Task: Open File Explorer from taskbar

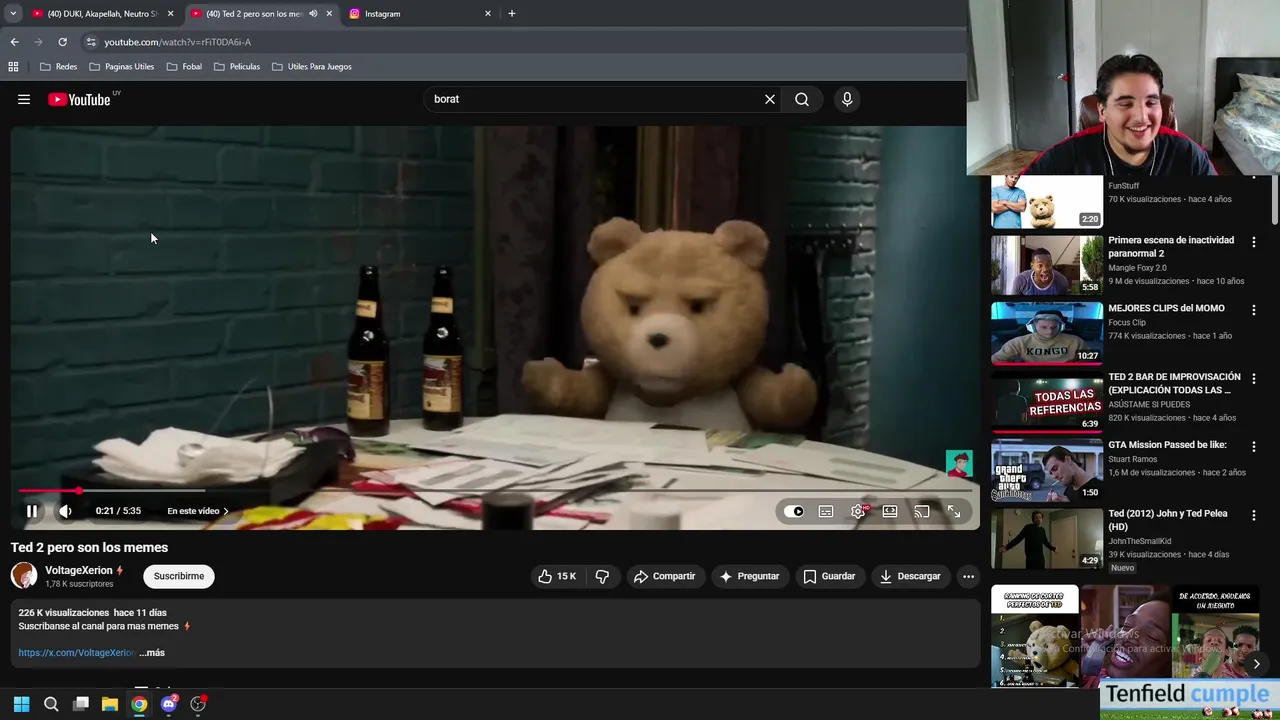Action: 110,704
